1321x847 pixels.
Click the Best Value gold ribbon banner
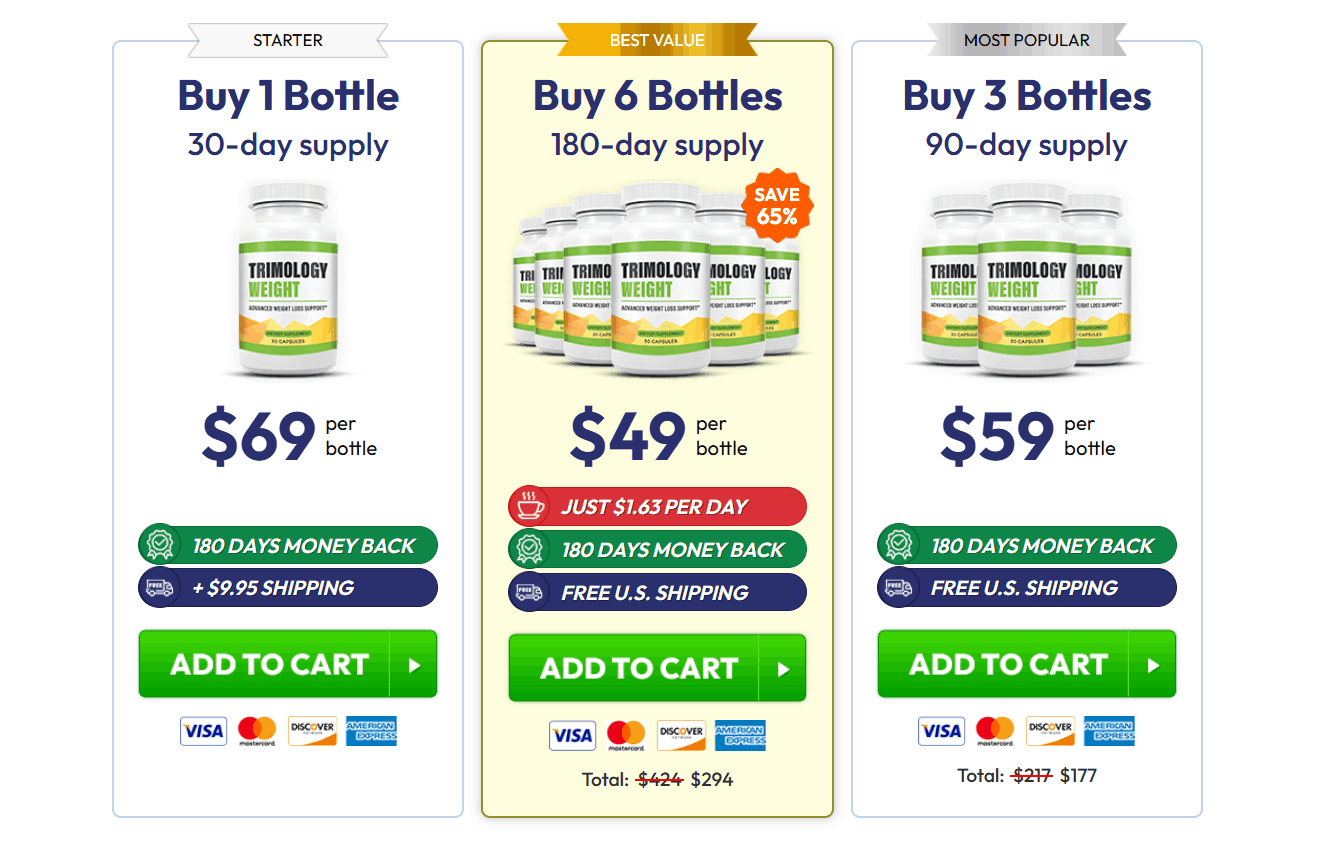(x=657, y=40)
